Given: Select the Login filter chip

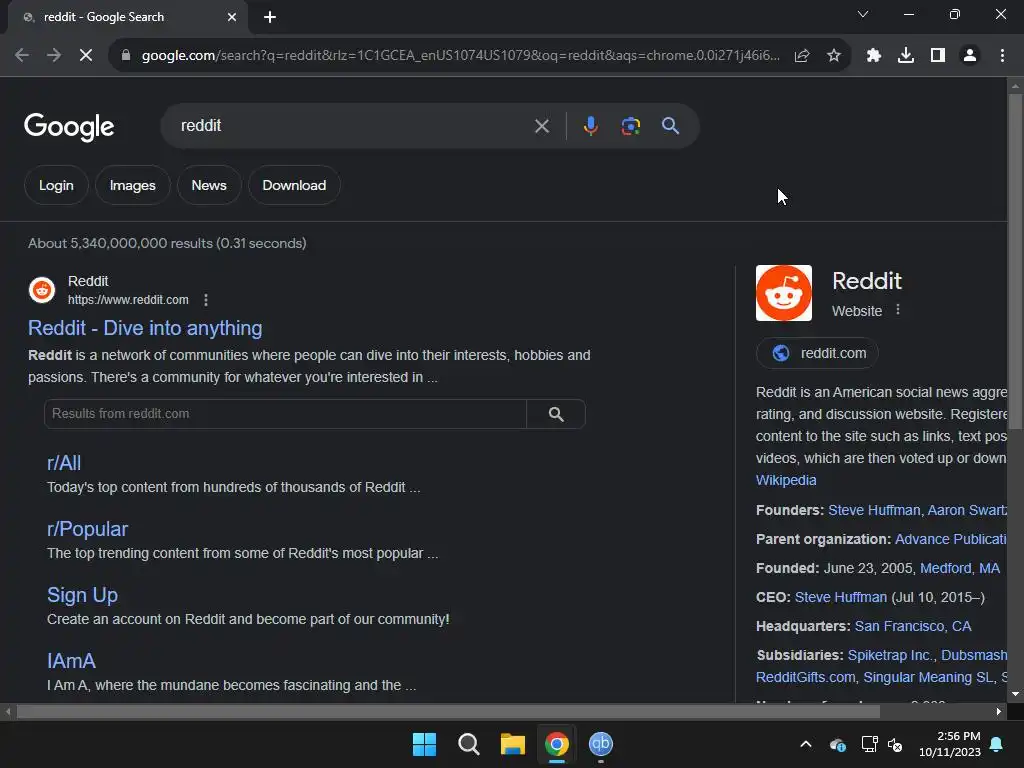Looking at the screenshot, I should 56,185.
